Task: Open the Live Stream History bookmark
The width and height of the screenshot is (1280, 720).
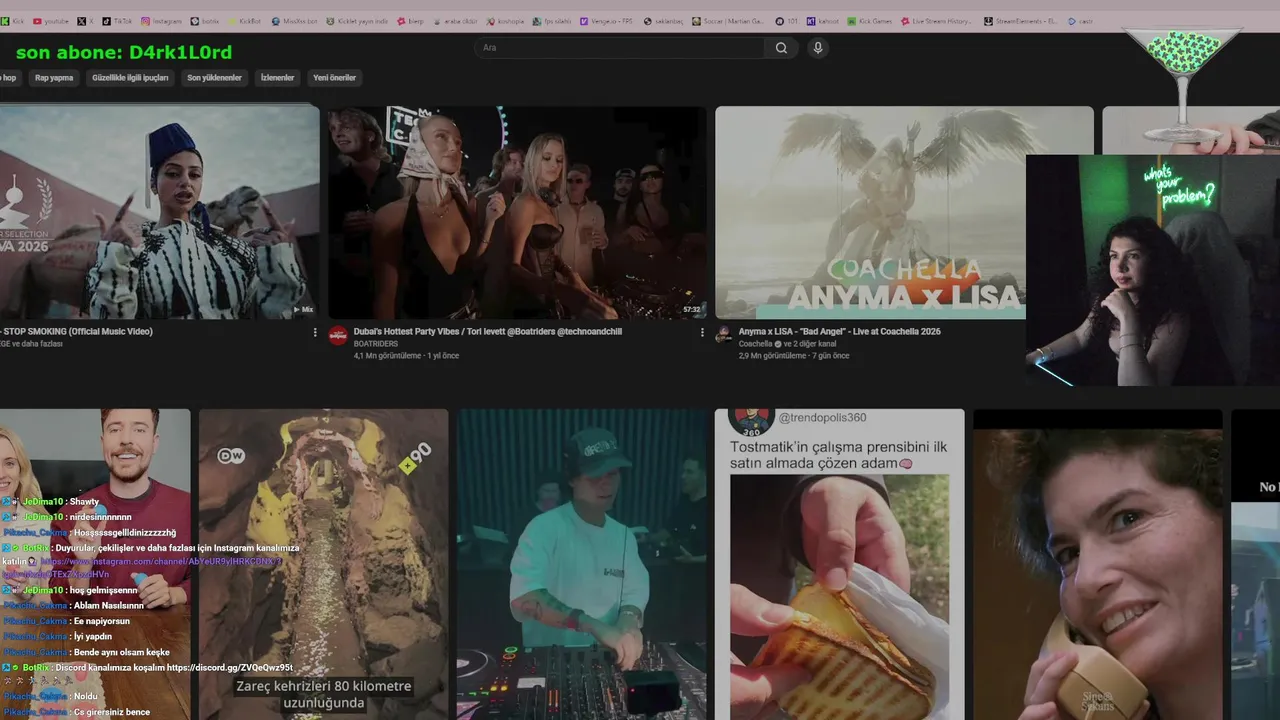Action: click(x=936, y=21)
